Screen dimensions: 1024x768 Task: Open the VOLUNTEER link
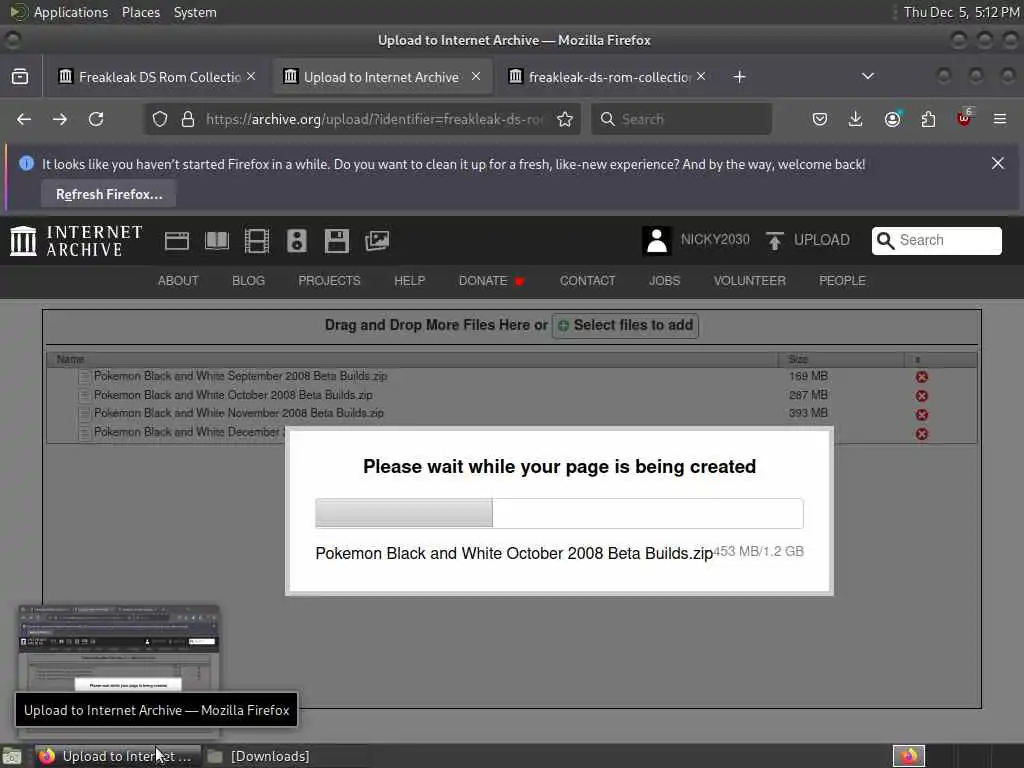(x=750, y=281)
